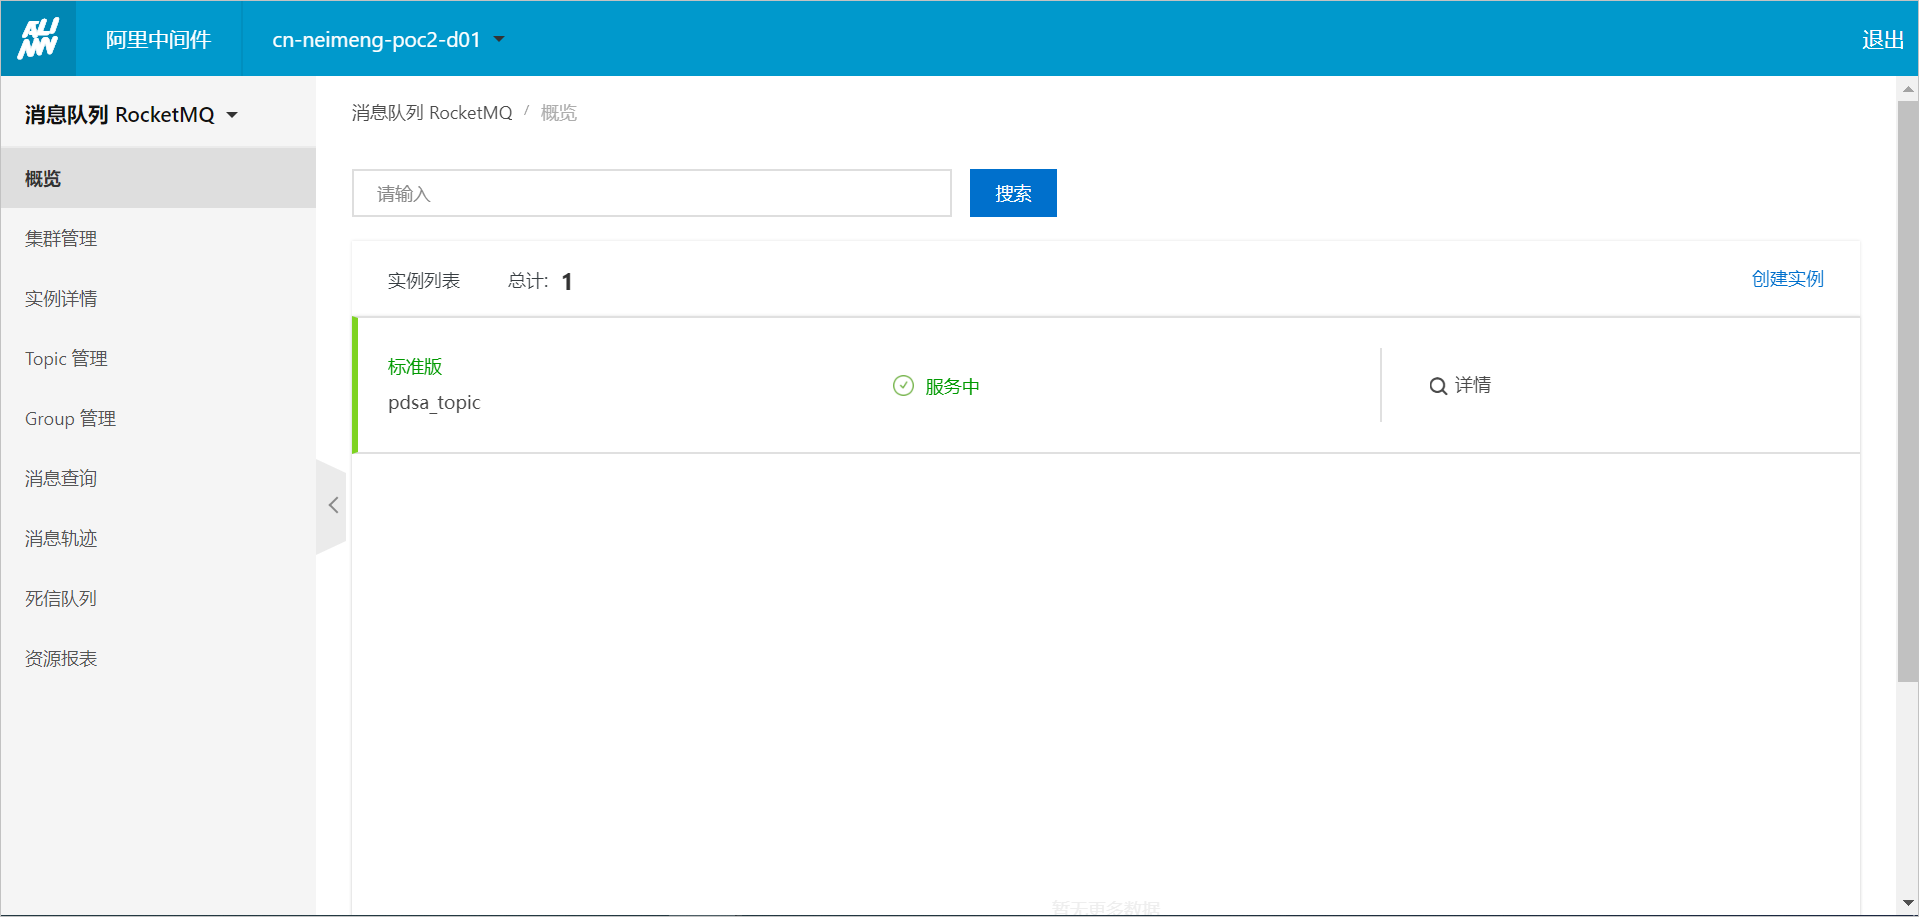Expand the 消息队列 RocketMQ product dropdown
Image resolution: width=1919 pixels, height=917 pixels.
[131, 115]
